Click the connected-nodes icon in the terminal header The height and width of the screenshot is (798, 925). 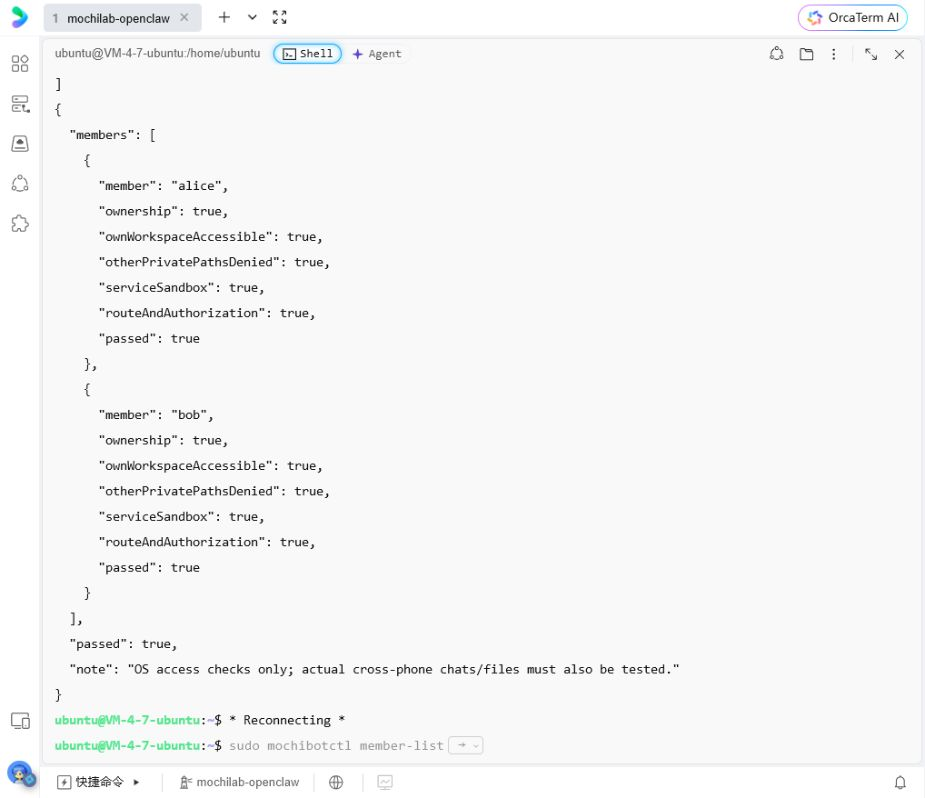[x=776, y=54]
